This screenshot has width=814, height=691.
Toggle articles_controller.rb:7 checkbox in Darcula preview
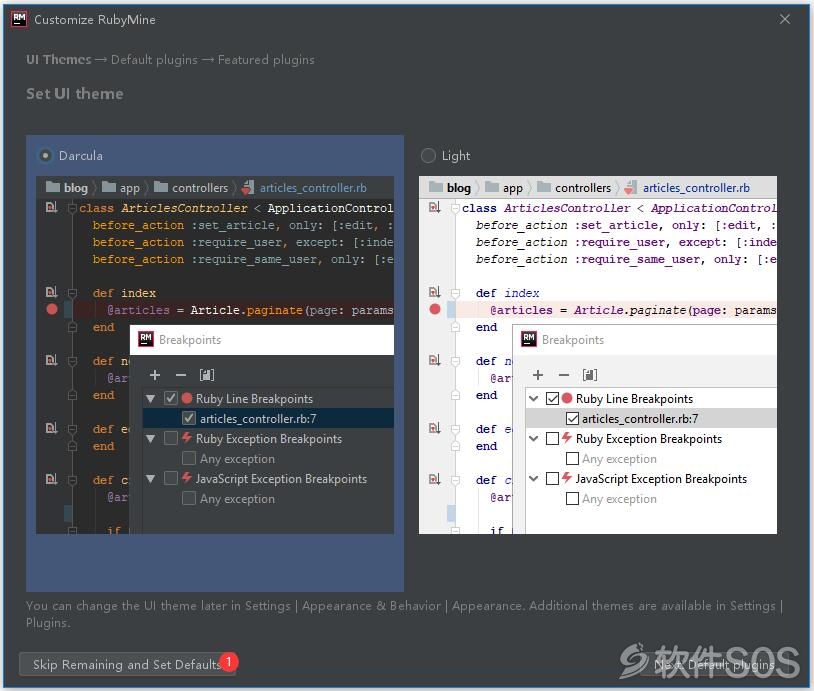(189, 418)
